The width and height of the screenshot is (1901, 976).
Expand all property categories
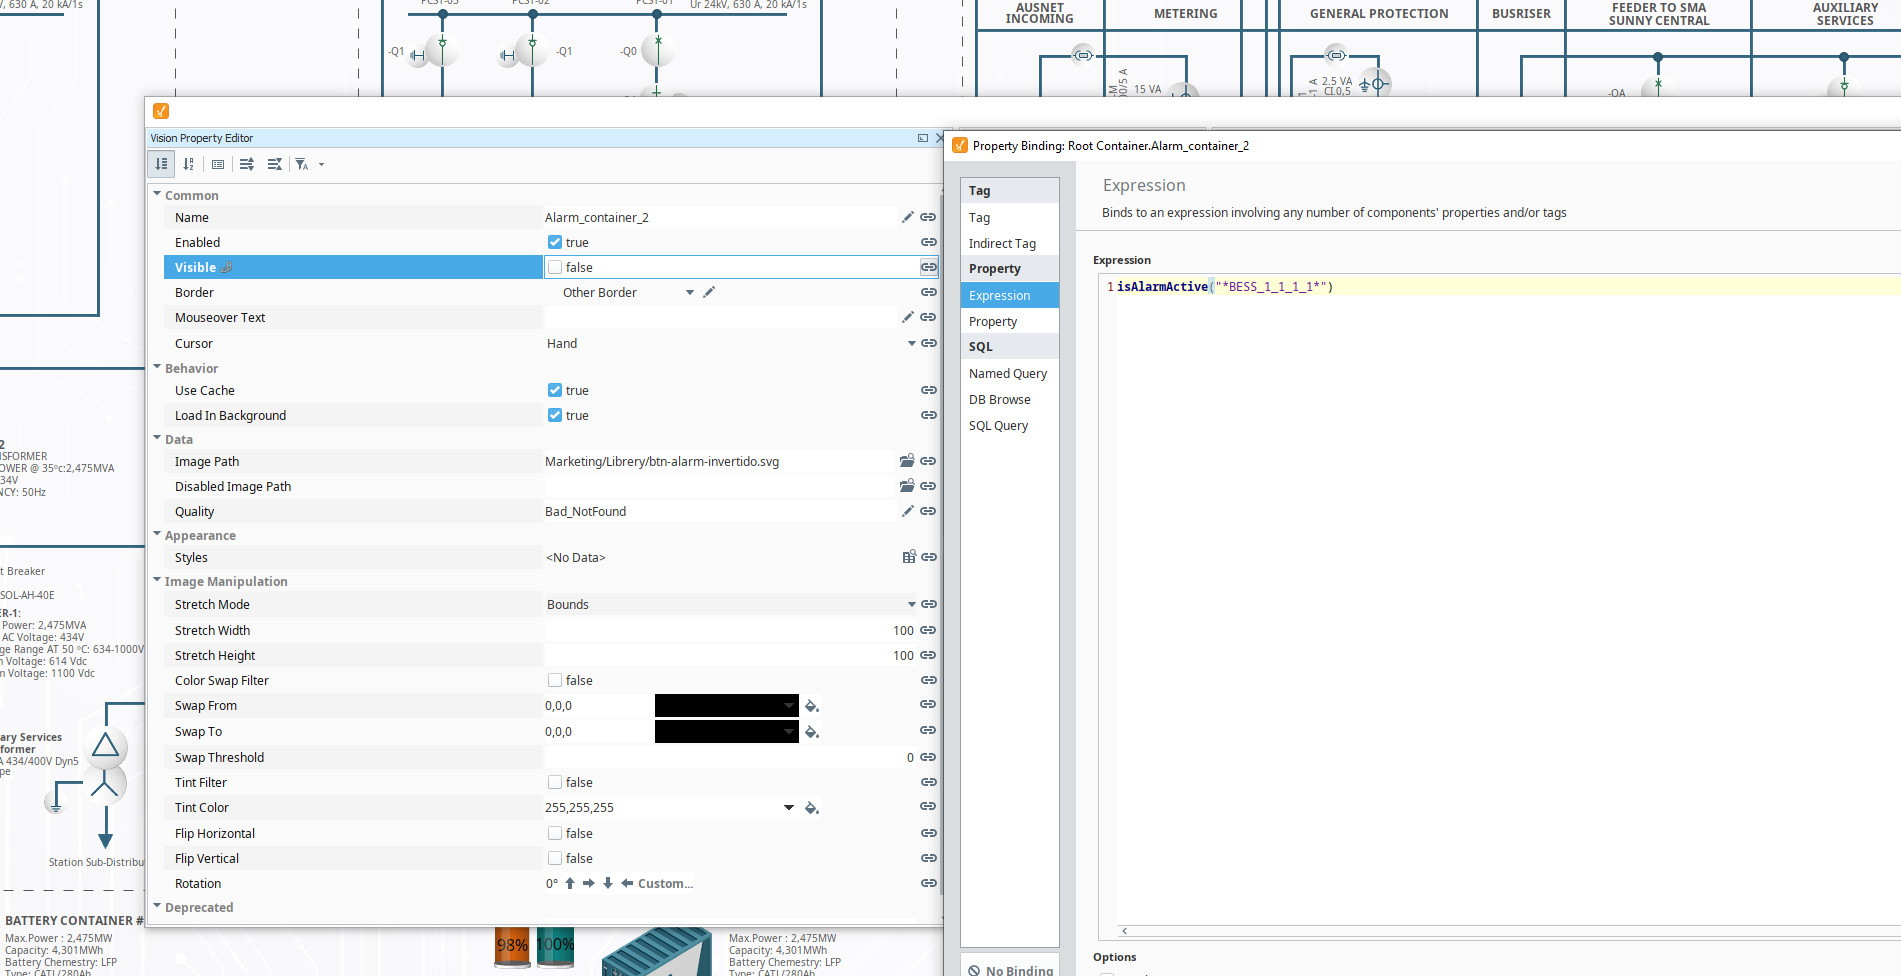(247, 164)
